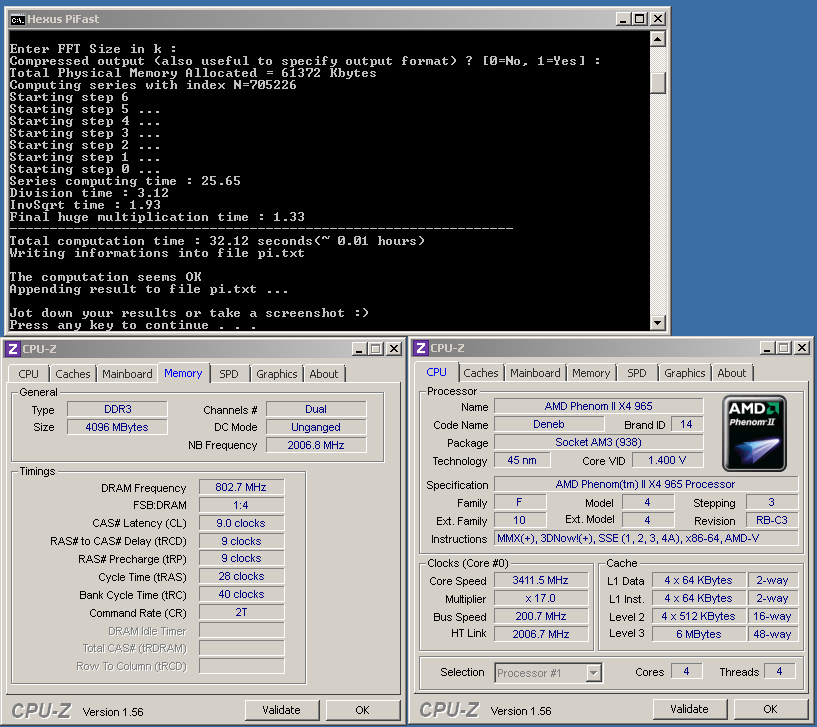817x727 pixels.
Task: Click the Technology 45 nm value
Action: 522,460
